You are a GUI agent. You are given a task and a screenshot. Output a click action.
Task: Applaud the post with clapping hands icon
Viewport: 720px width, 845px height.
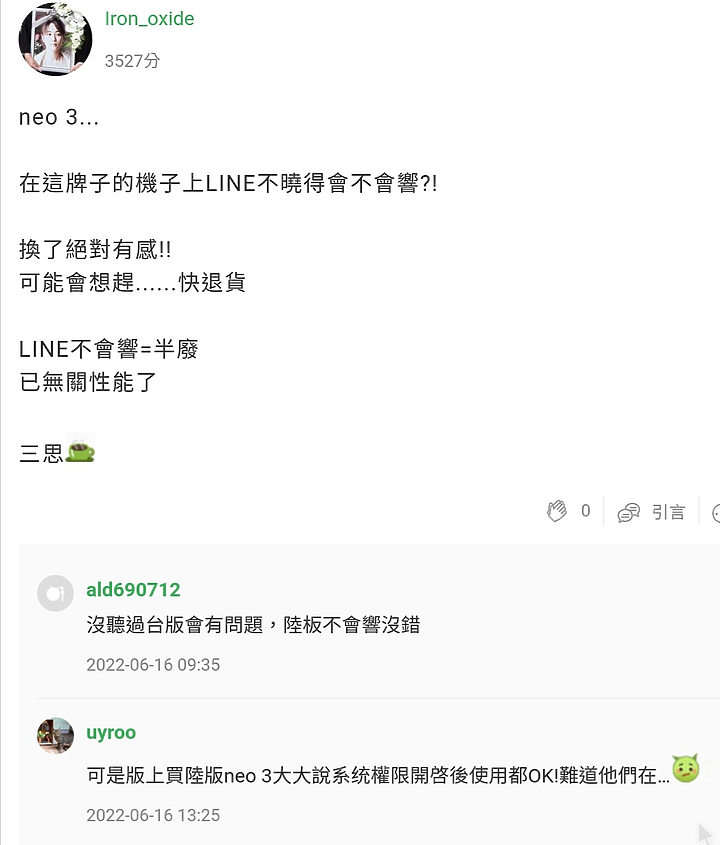tap(557, 510)
